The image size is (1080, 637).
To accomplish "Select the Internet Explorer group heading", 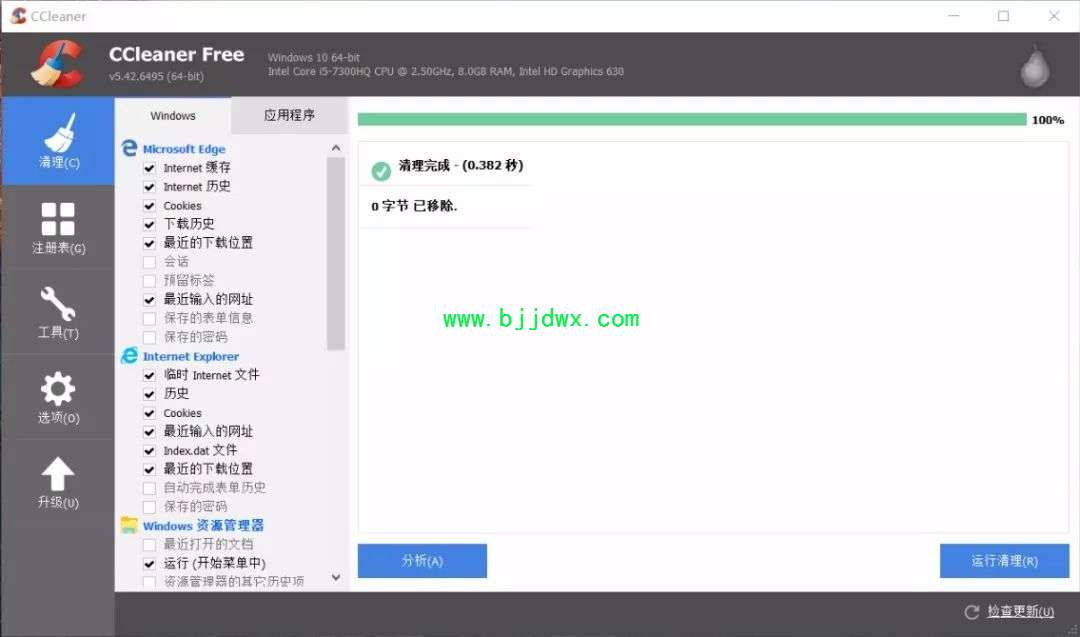I will (191, 356).
